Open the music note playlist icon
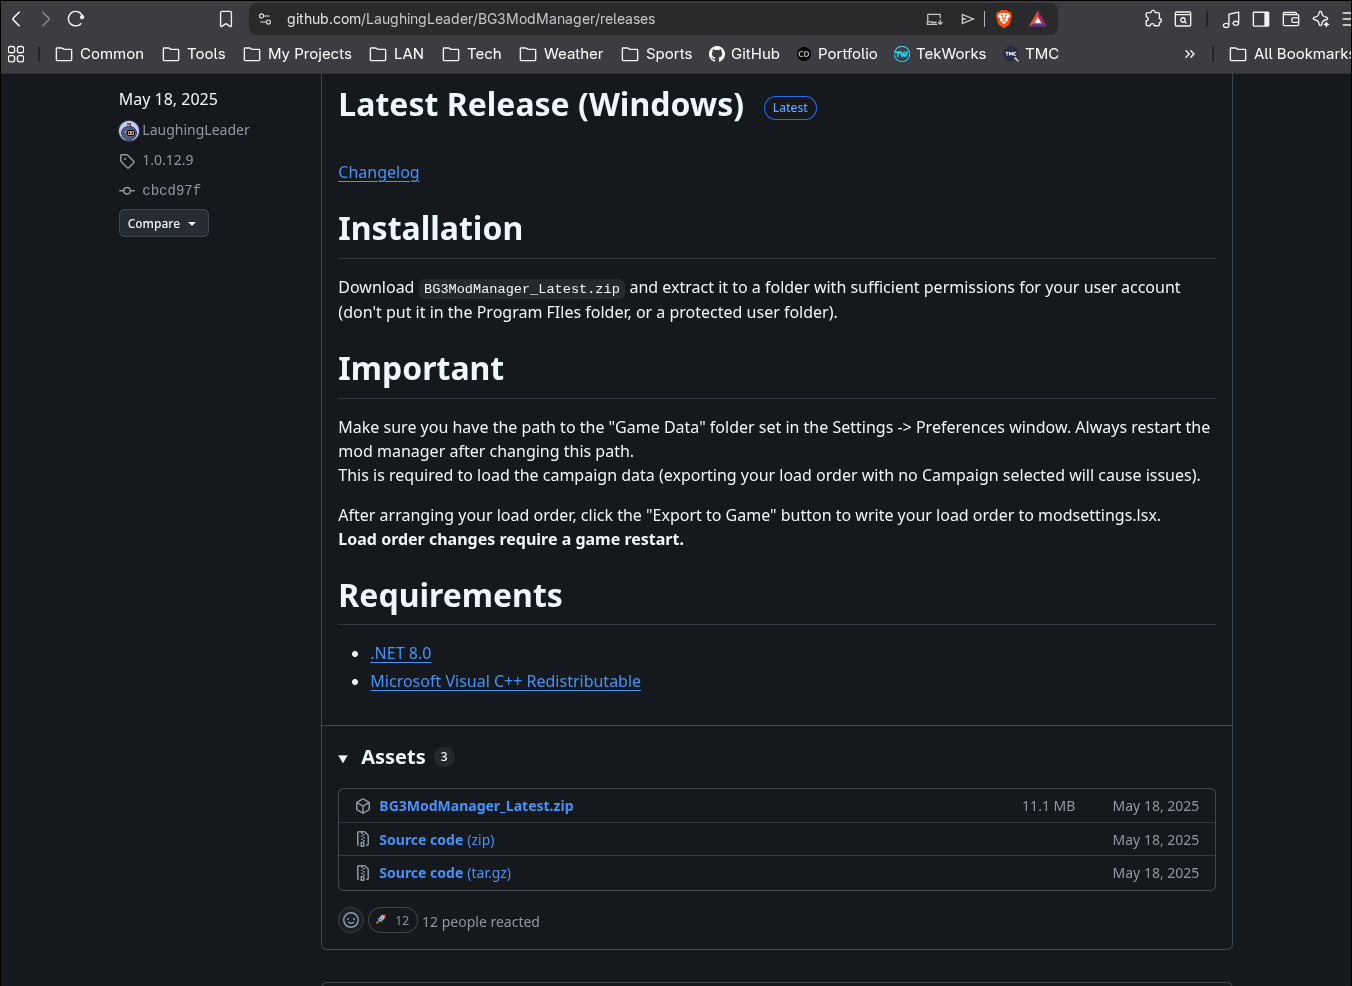 click(x=1231, y=19)
